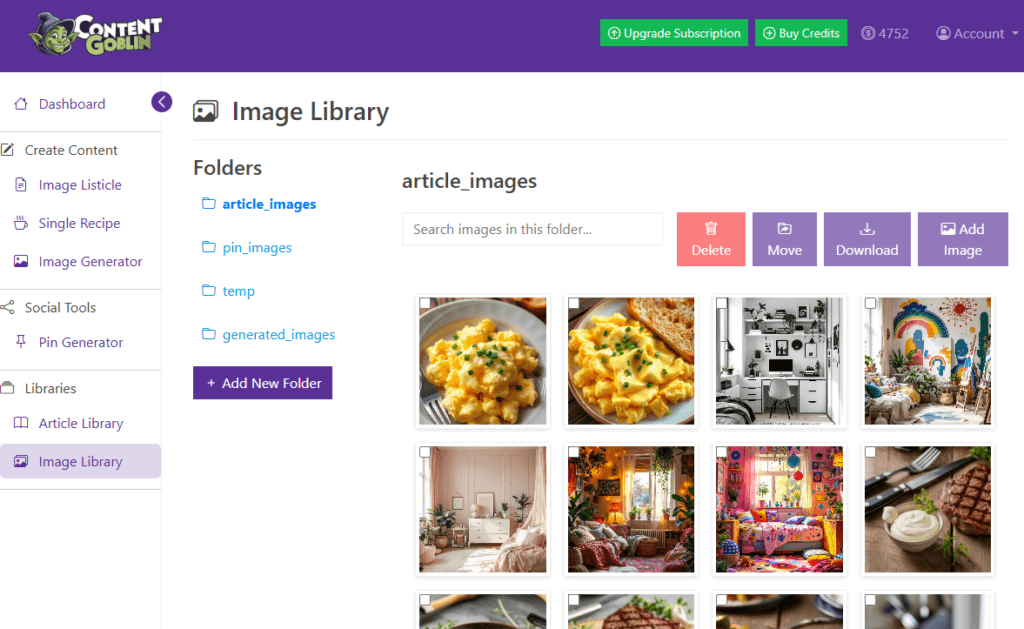Open the colorful boho bedroom thumbnail
1024x629 pixels.
779,509
